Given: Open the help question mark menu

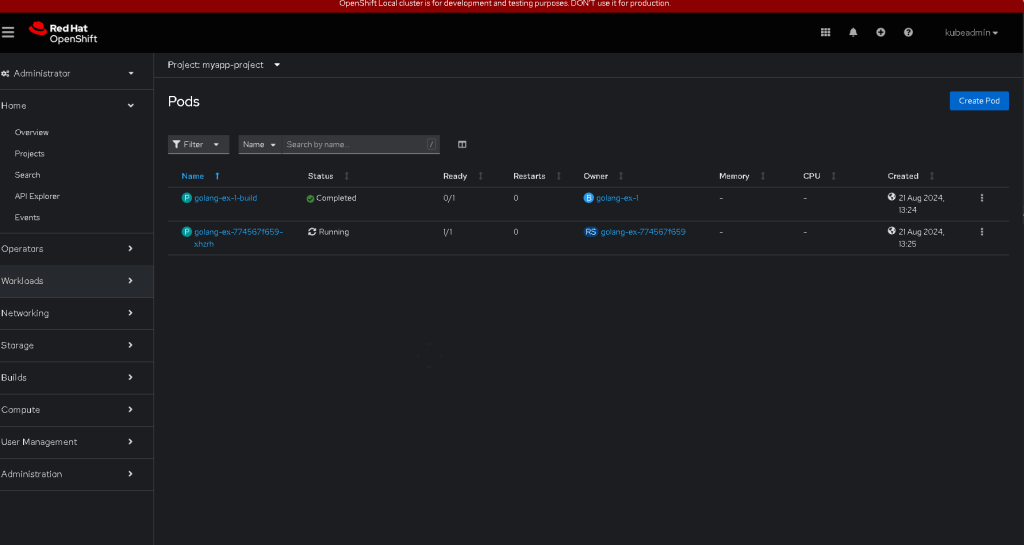Looking at the screenshot, I should 908,32.
